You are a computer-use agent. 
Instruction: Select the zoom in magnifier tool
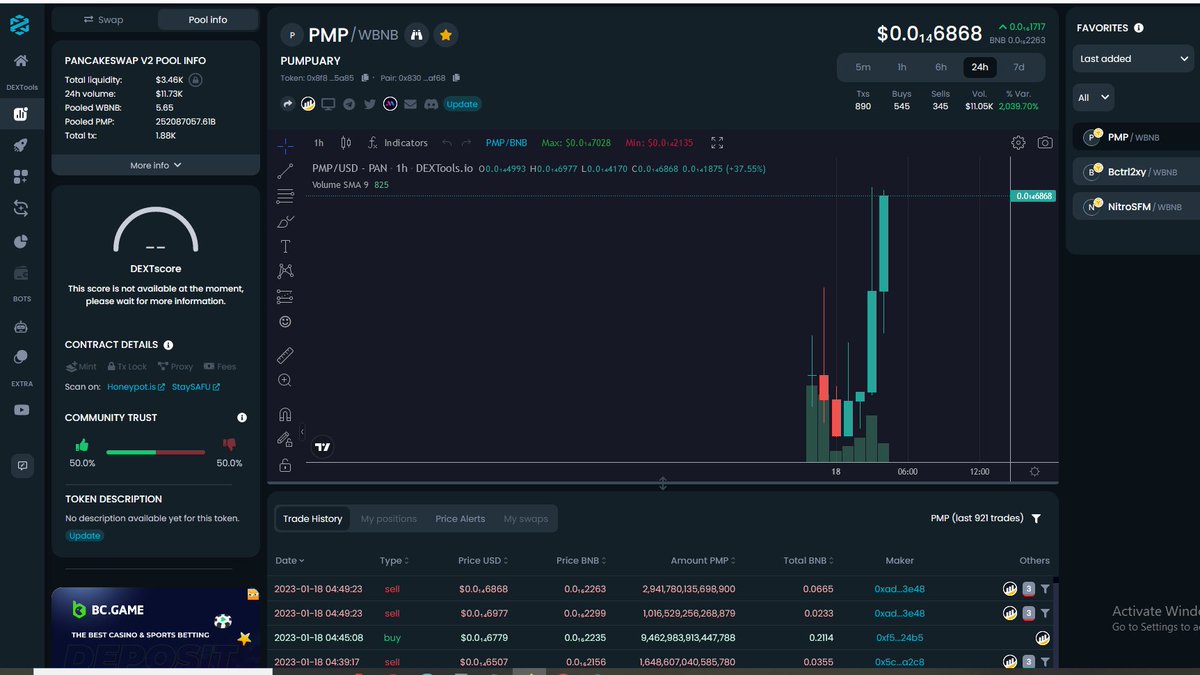(285, 381)
